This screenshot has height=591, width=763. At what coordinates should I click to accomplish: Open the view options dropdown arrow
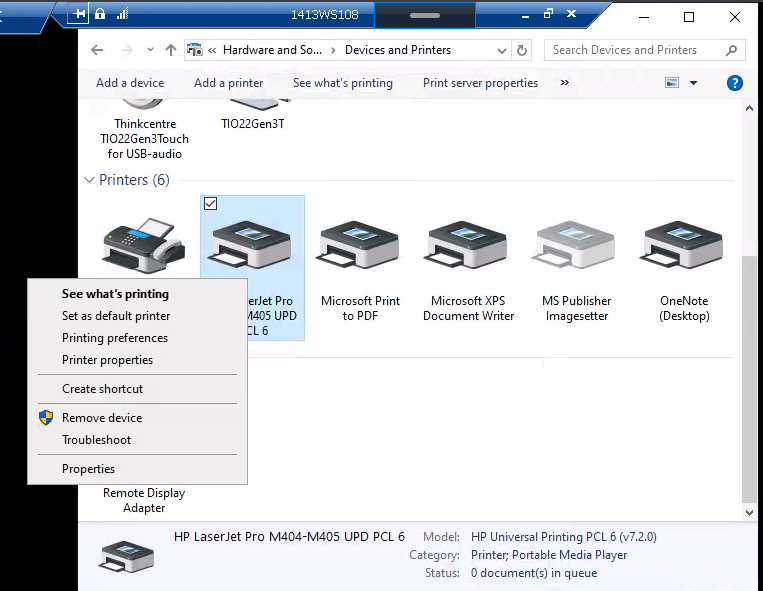[693, 83]
